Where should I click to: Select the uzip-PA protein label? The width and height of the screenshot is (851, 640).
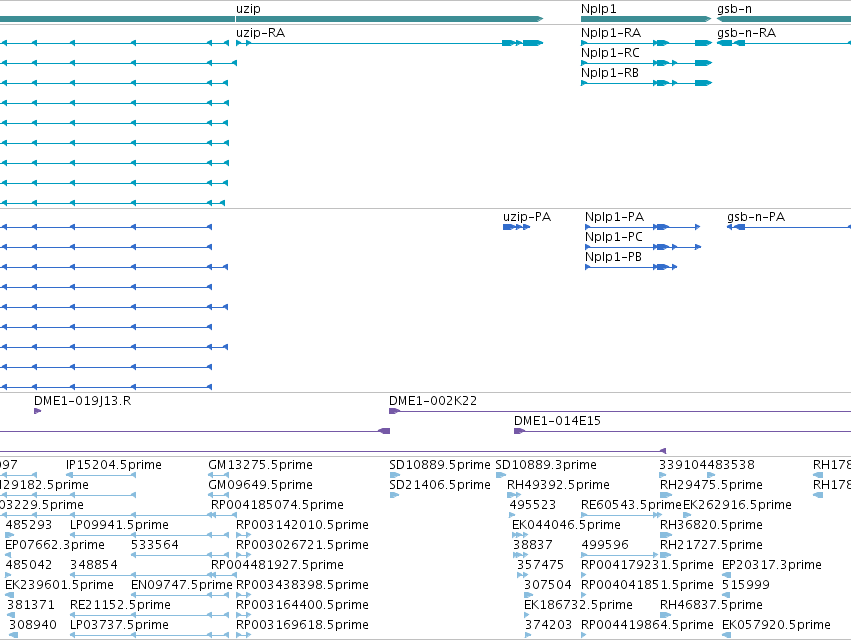tap(527, 217)
